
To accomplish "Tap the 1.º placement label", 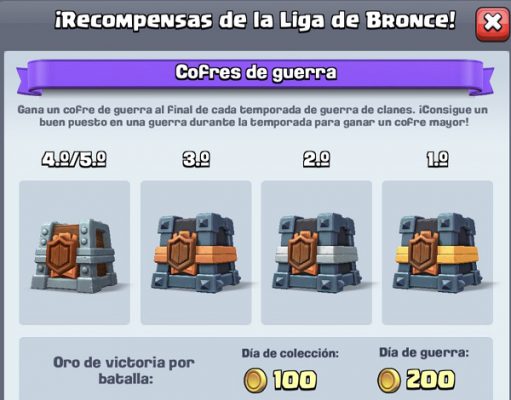I will point(437,159).
